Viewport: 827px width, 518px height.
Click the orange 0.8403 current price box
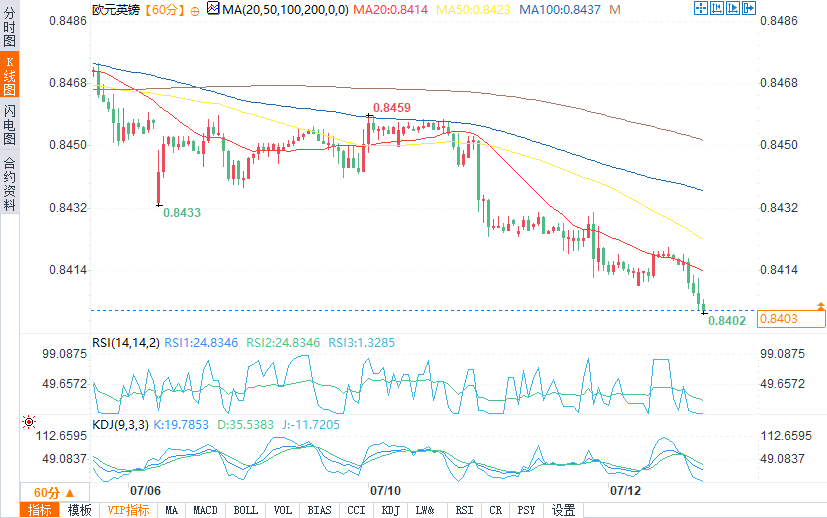(x=791, y=319)
